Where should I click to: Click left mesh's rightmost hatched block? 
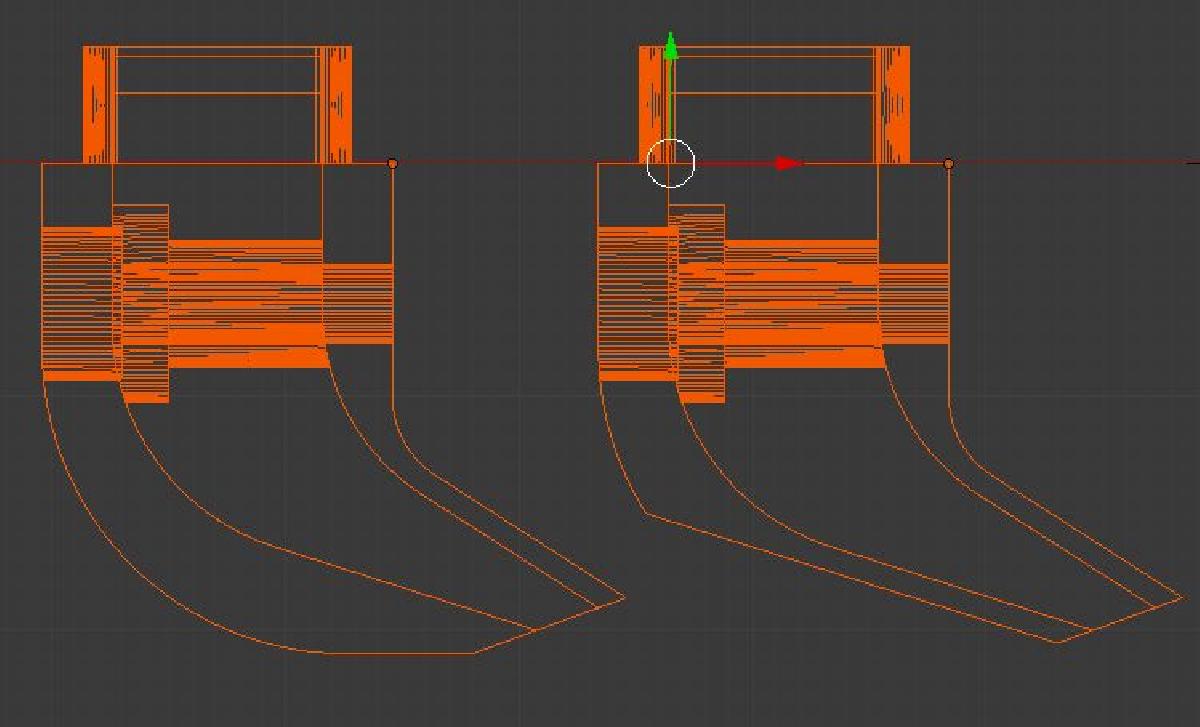pos(357,303)
